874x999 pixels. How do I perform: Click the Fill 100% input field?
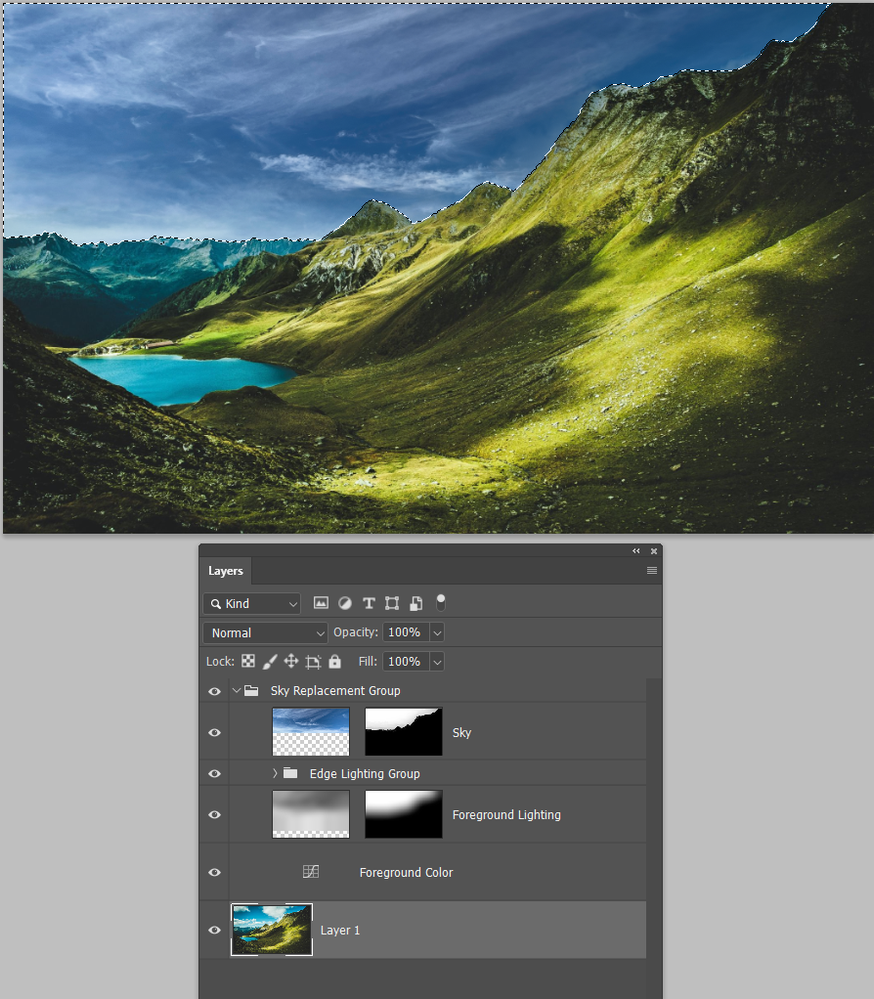point(406,662)
